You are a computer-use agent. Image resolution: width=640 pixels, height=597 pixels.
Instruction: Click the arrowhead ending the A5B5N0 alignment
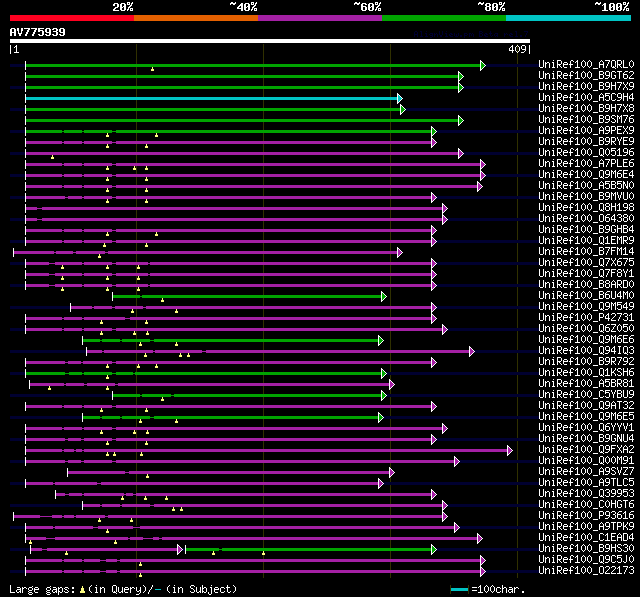(x=480, y=186)
